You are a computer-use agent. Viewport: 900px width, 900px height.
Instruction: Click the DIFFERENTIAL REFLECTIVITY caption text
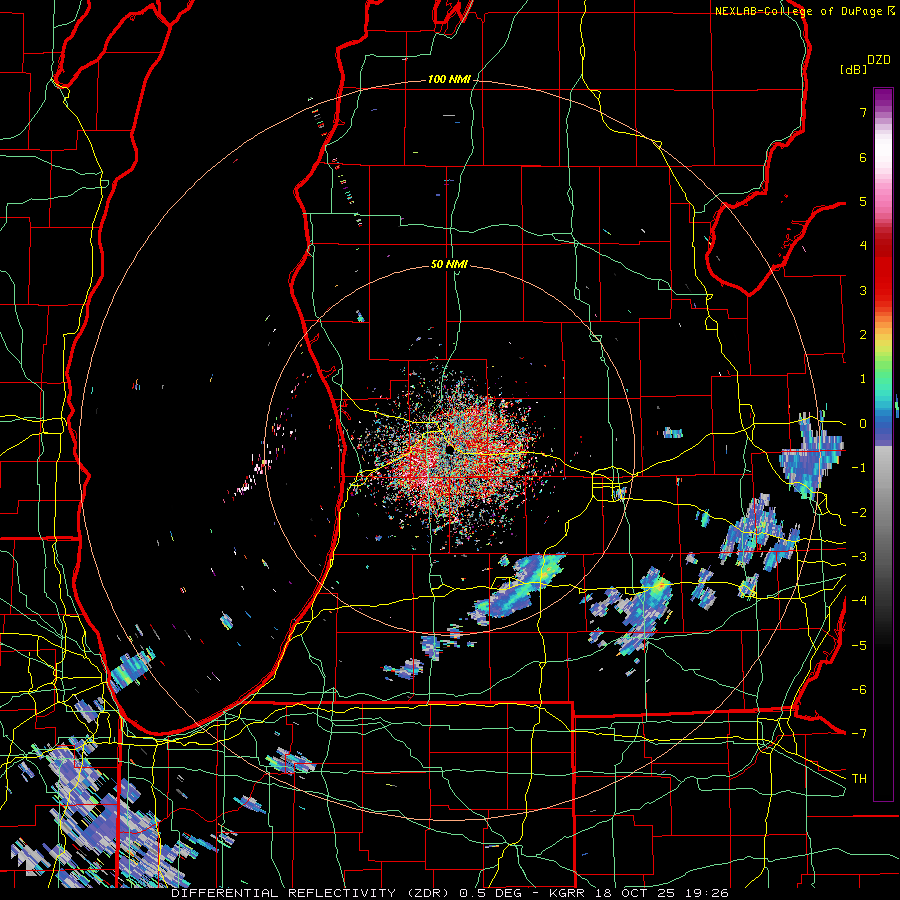click(x=283, y=893)
